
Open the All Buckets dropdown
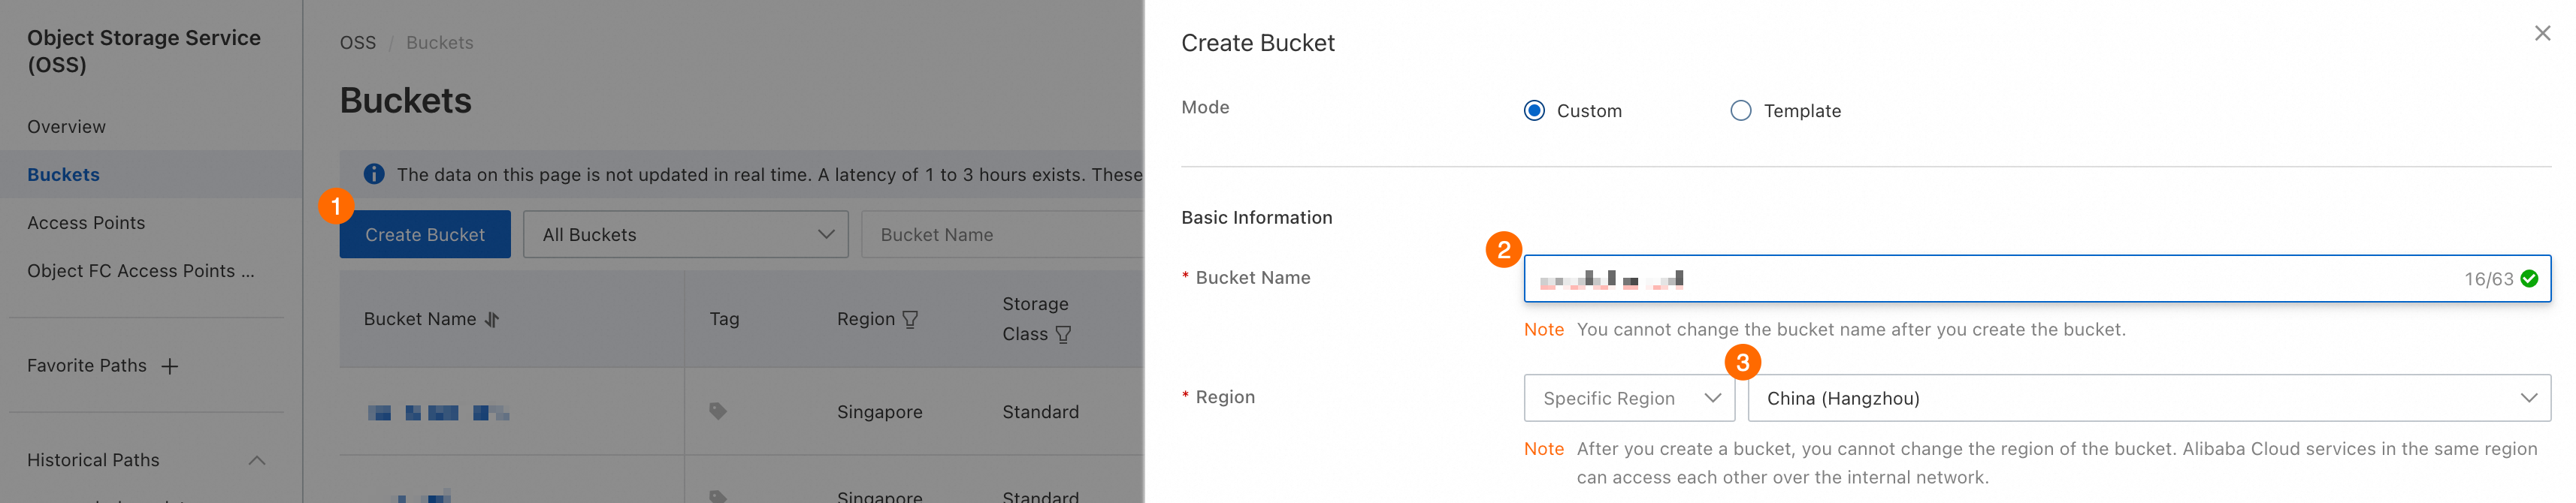tap(685, 235)
